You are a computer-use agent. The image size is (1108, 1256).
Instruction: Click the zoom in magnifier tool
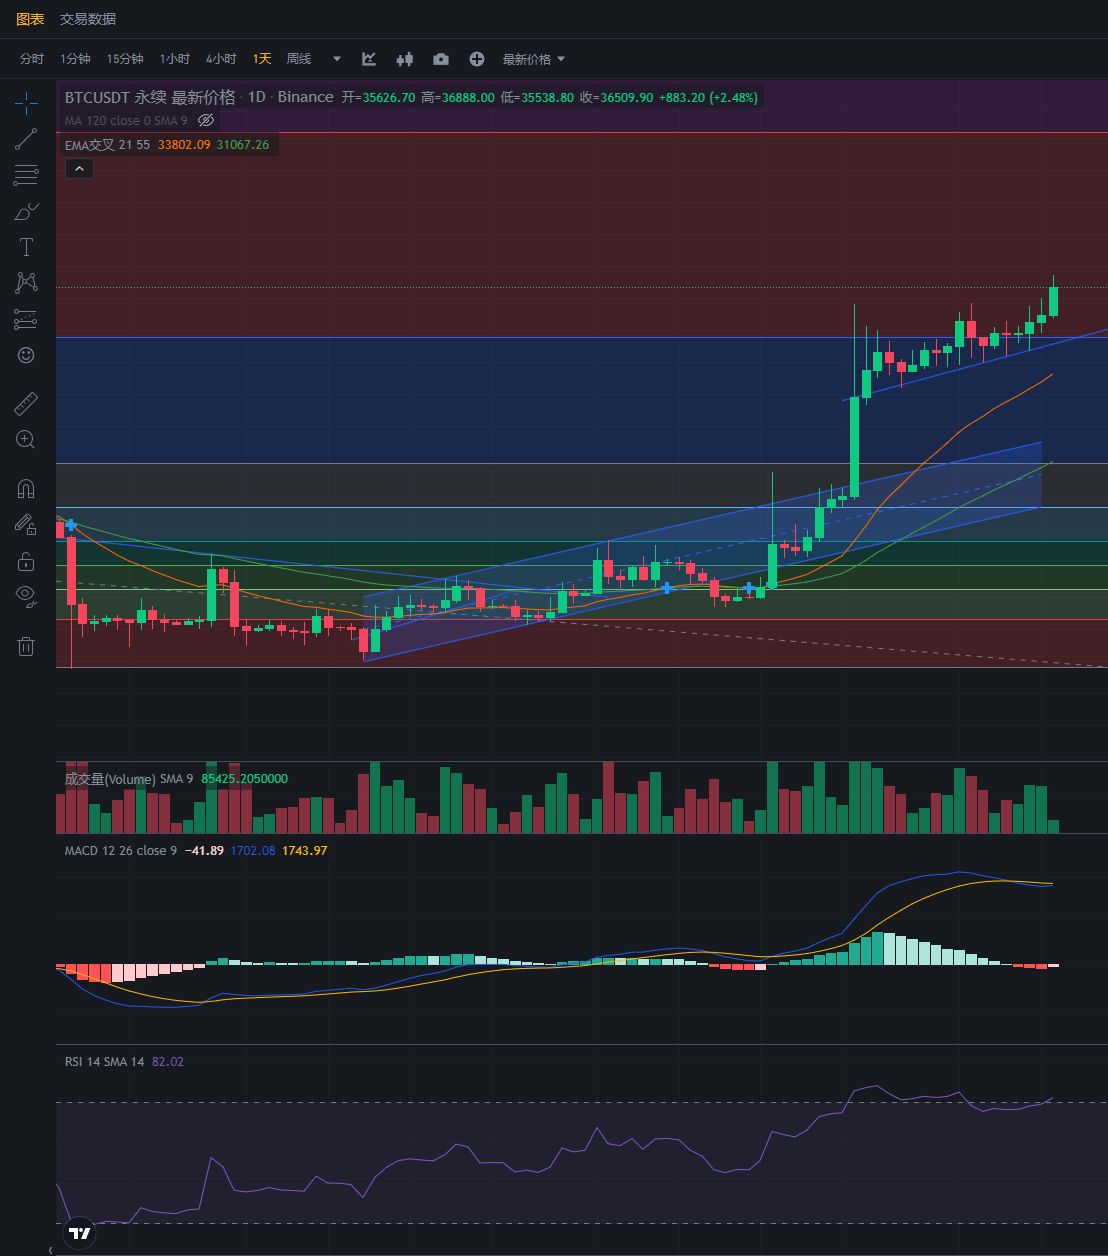point(26,439)
